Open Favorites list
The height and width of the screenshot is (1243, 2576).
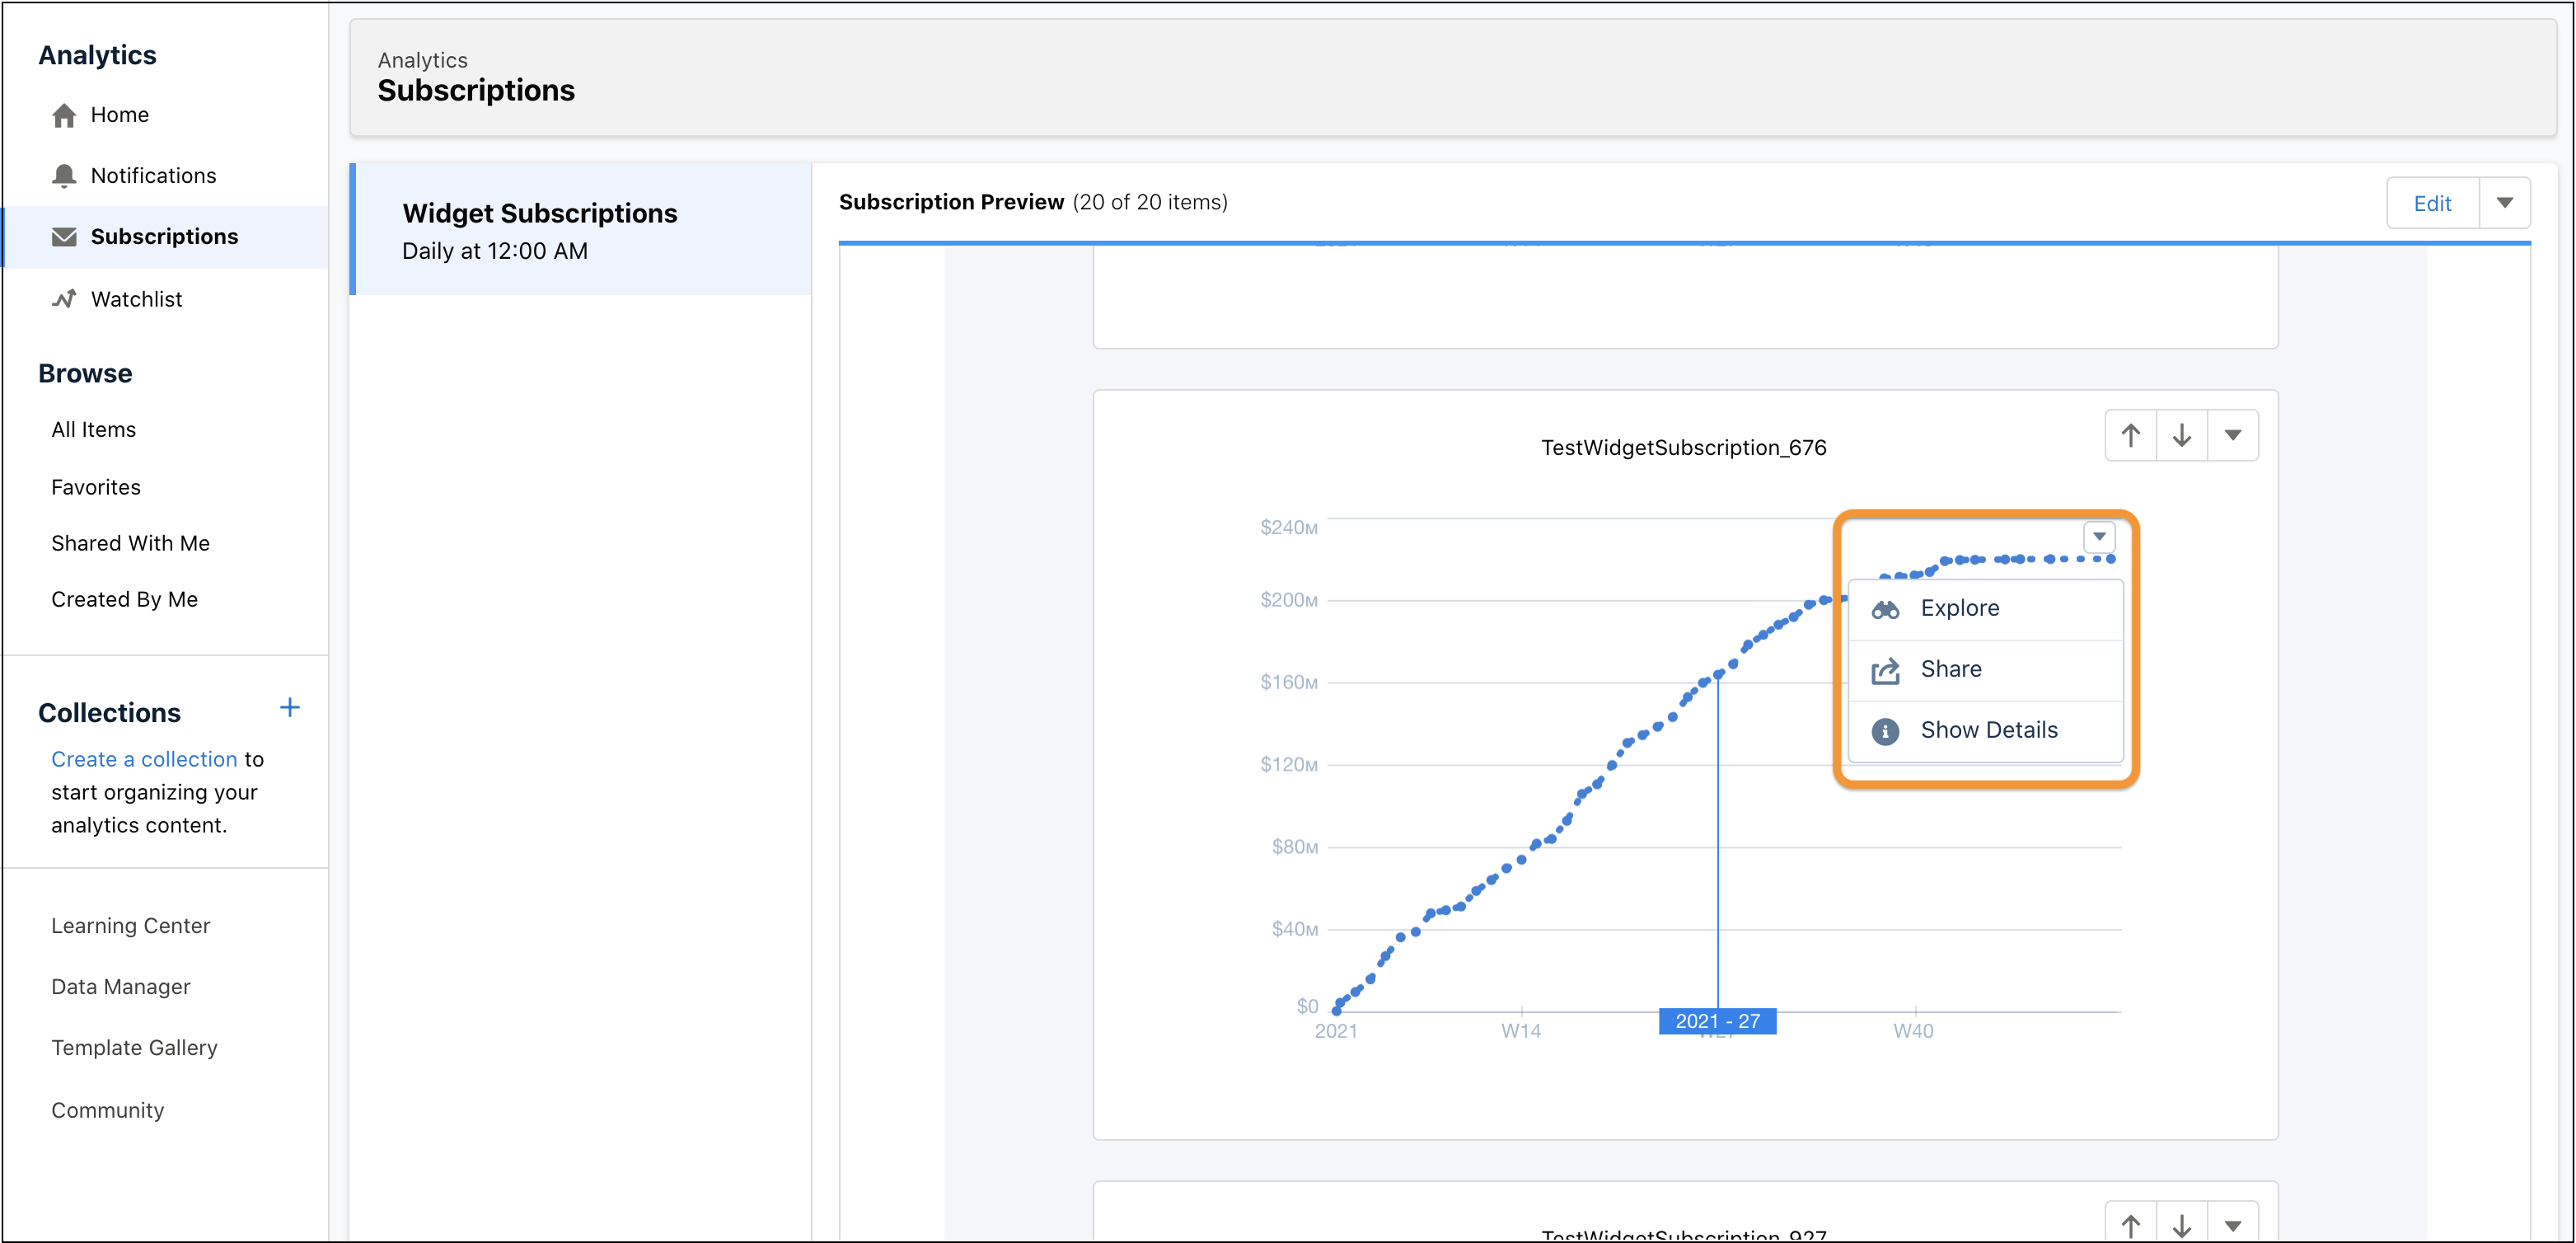(x=96, y=487)
